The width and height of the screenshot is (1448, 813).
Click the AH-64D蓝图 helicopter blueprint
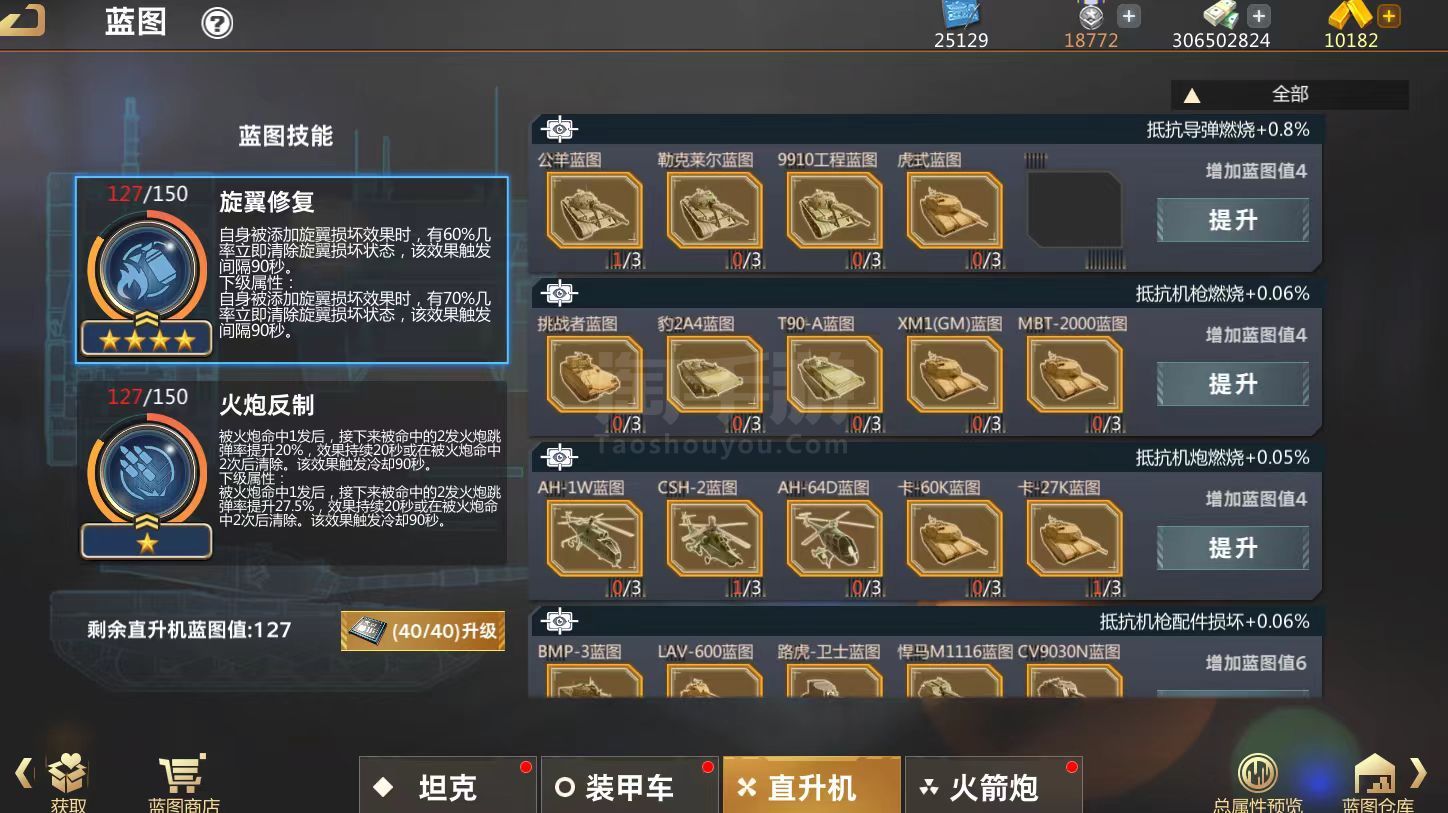(835, 539)
